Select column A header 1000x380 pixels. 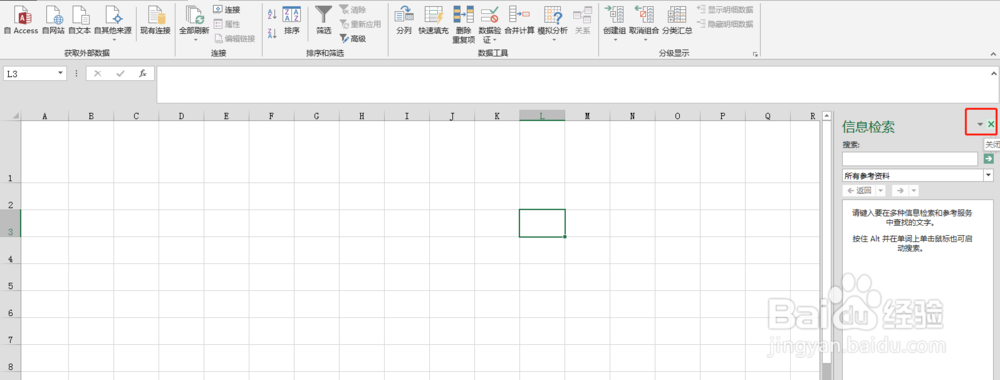[x=45, y=115]
